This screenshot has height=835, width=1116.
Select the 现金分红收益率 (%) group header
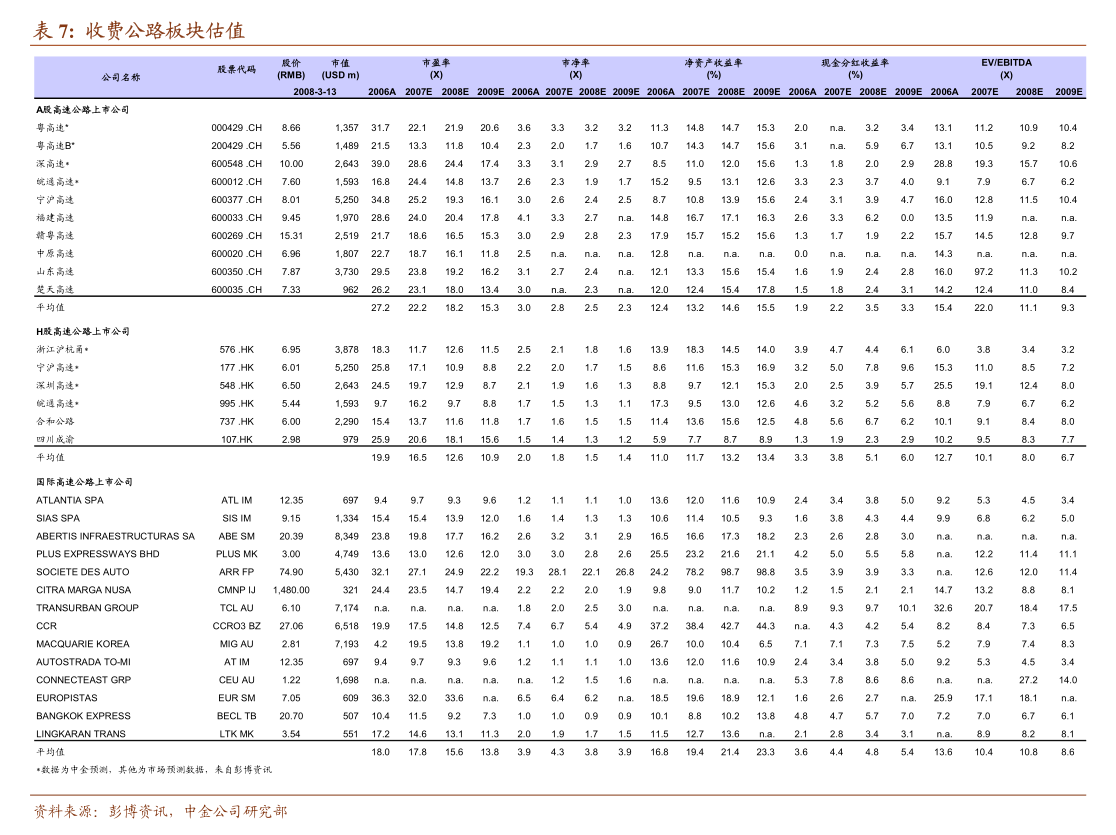[x=855, y=68]
